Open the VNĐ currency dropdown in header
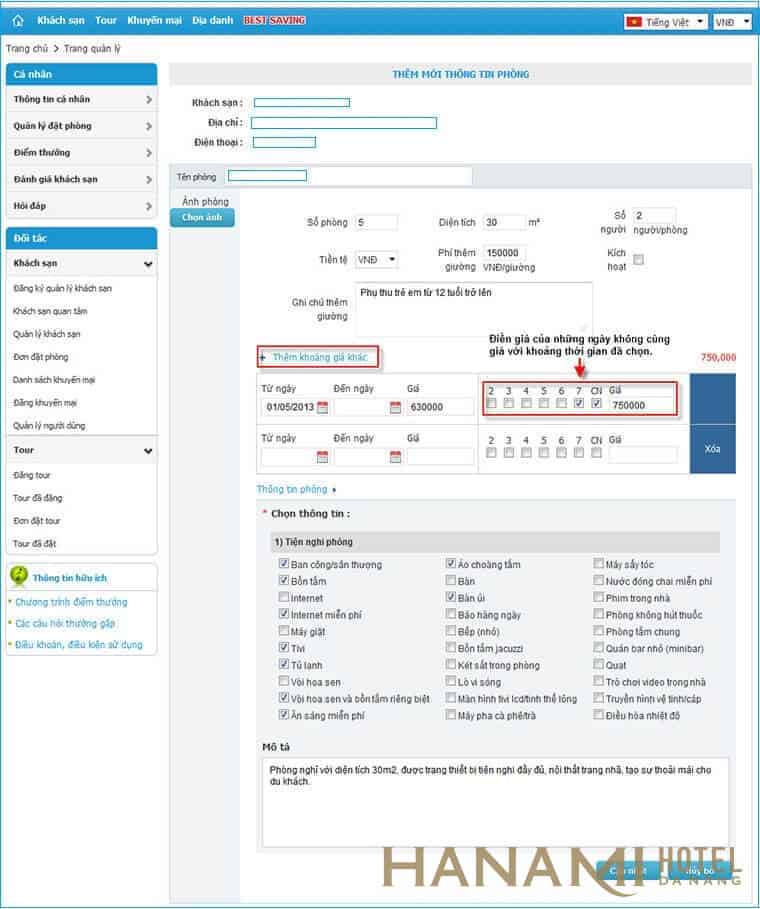This screenshot has height=909, width=760. pos(732,21)
